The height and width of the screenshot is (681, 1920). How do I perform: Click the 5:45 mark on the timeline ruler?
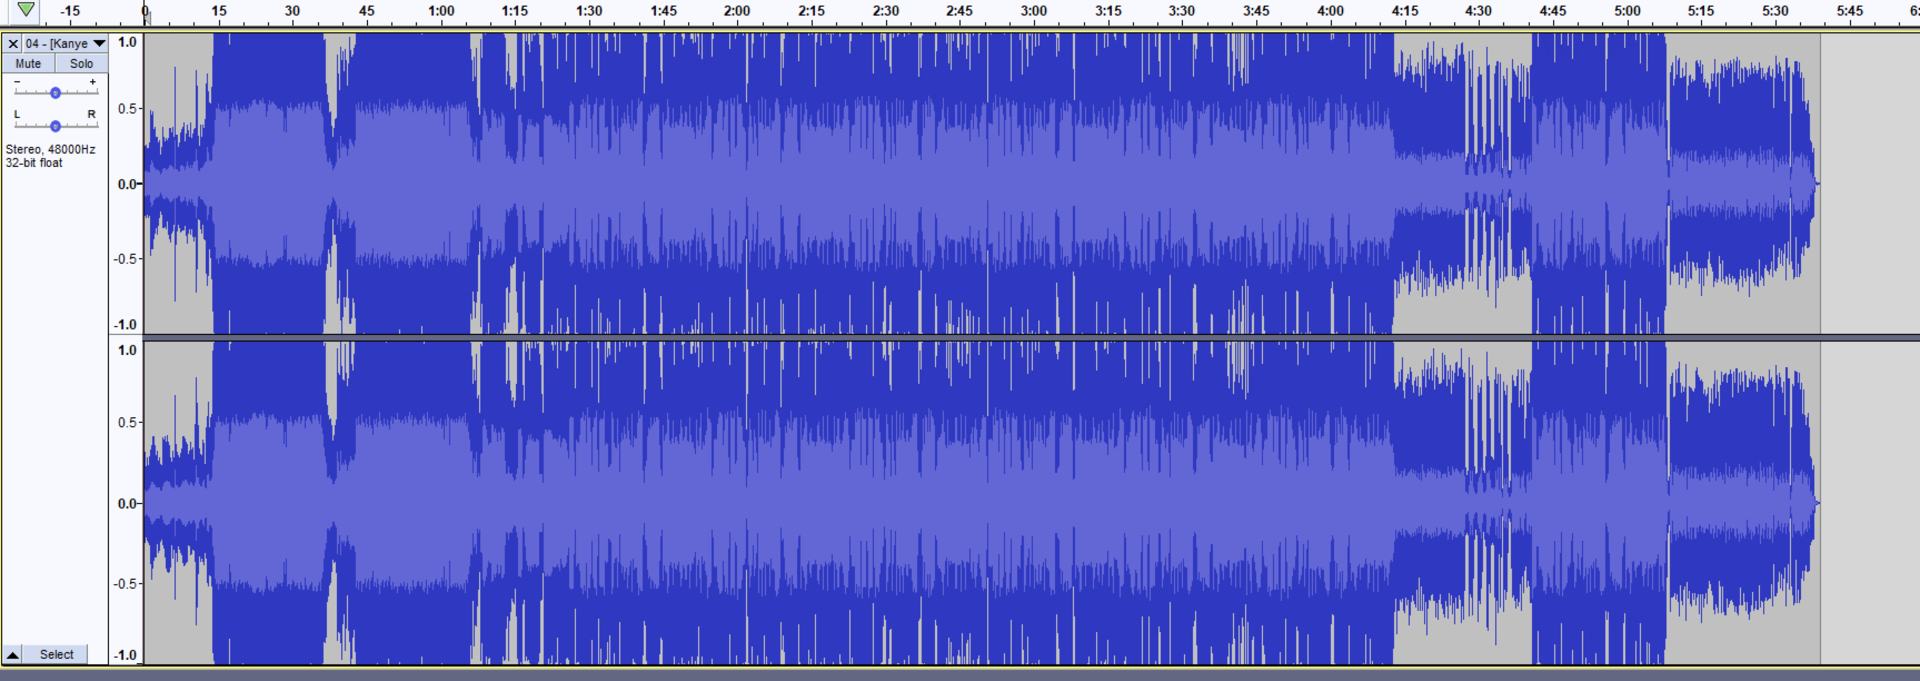click(x=1850, y=11)
